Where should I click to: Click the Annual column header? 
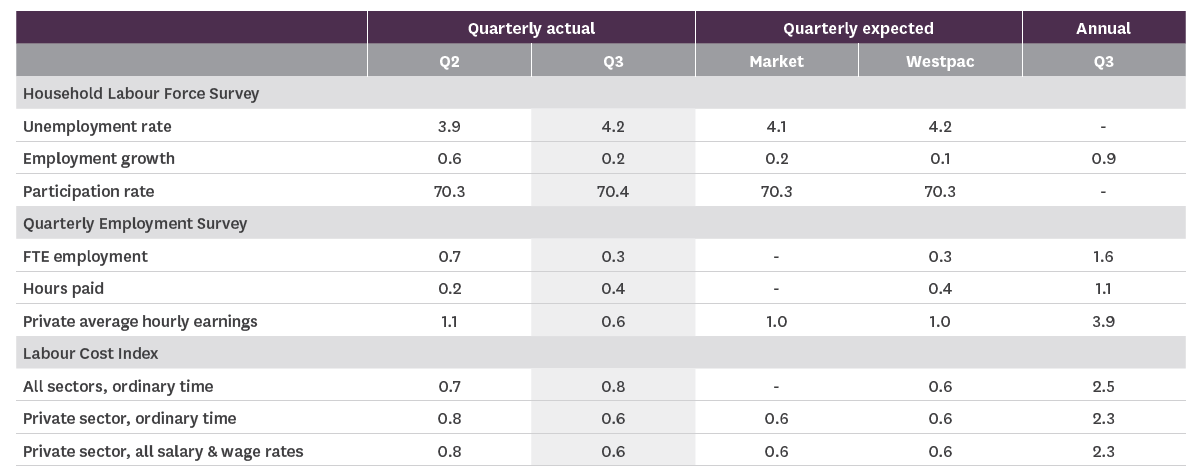(x=1103, y=28)
